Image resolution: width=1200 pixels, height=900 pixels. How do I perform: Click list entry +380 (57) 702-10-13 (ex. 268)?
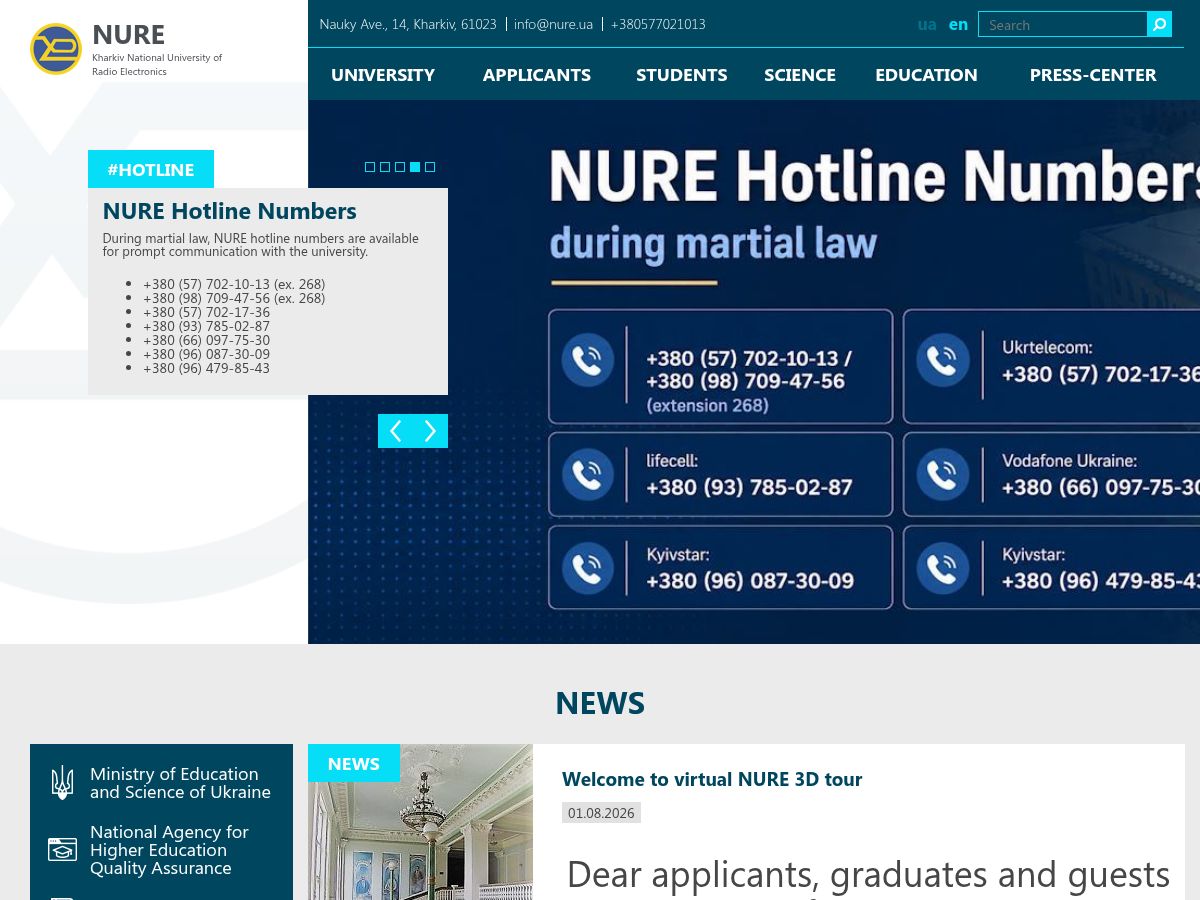pos(234,284)
